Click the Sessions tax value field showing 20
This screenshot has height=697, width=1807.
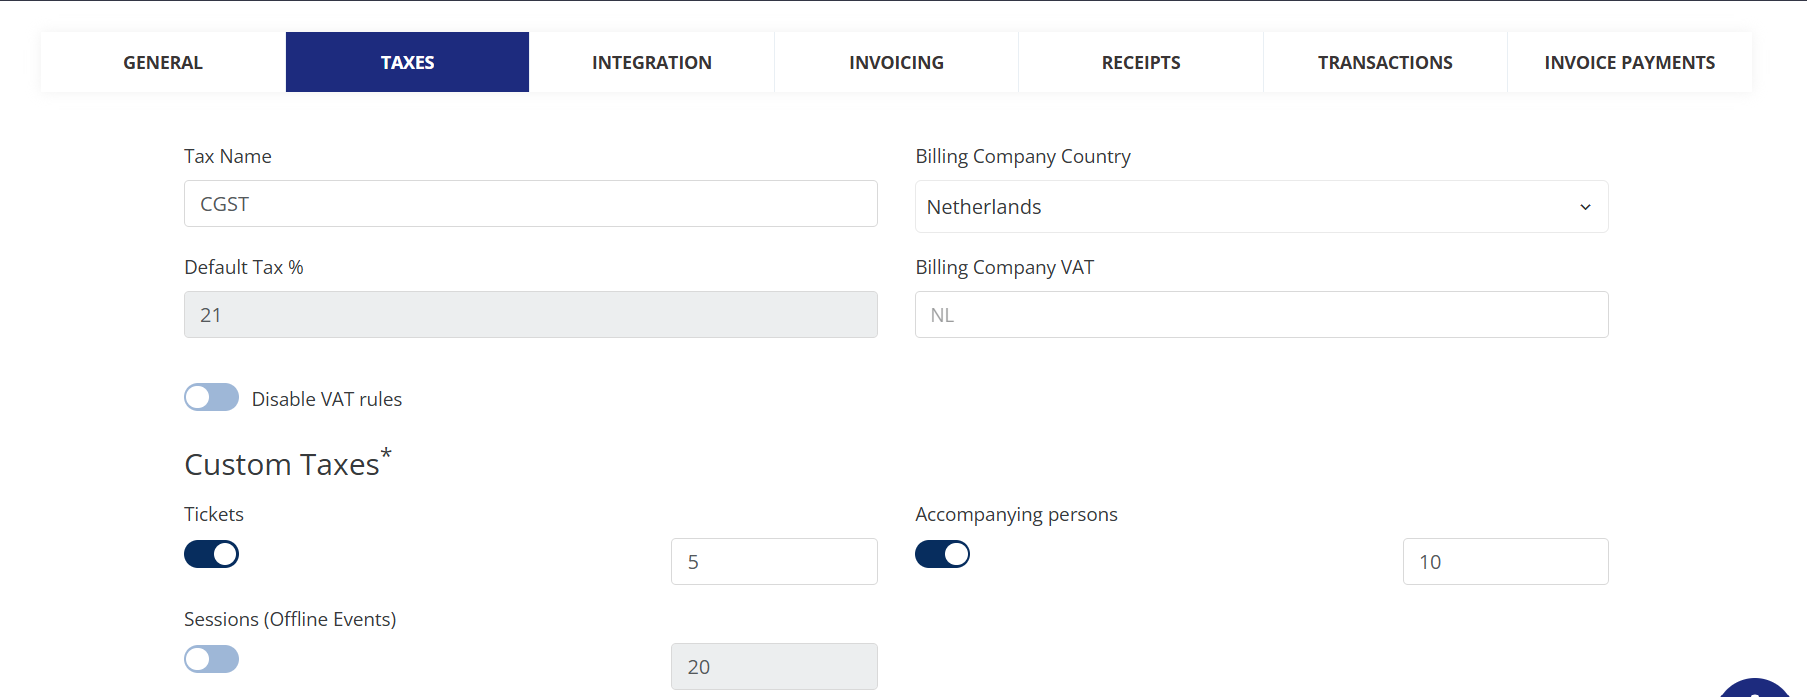[x=774, y=667]
